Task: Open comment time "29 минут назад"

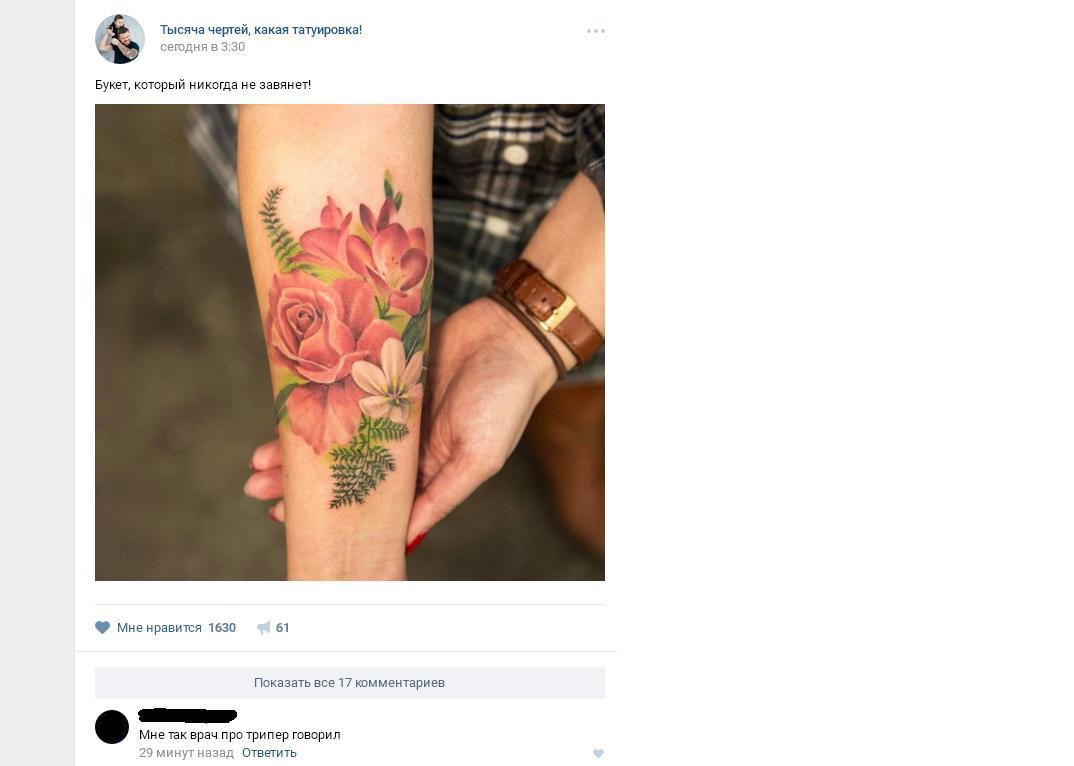Action: click(x=186, y=752)
